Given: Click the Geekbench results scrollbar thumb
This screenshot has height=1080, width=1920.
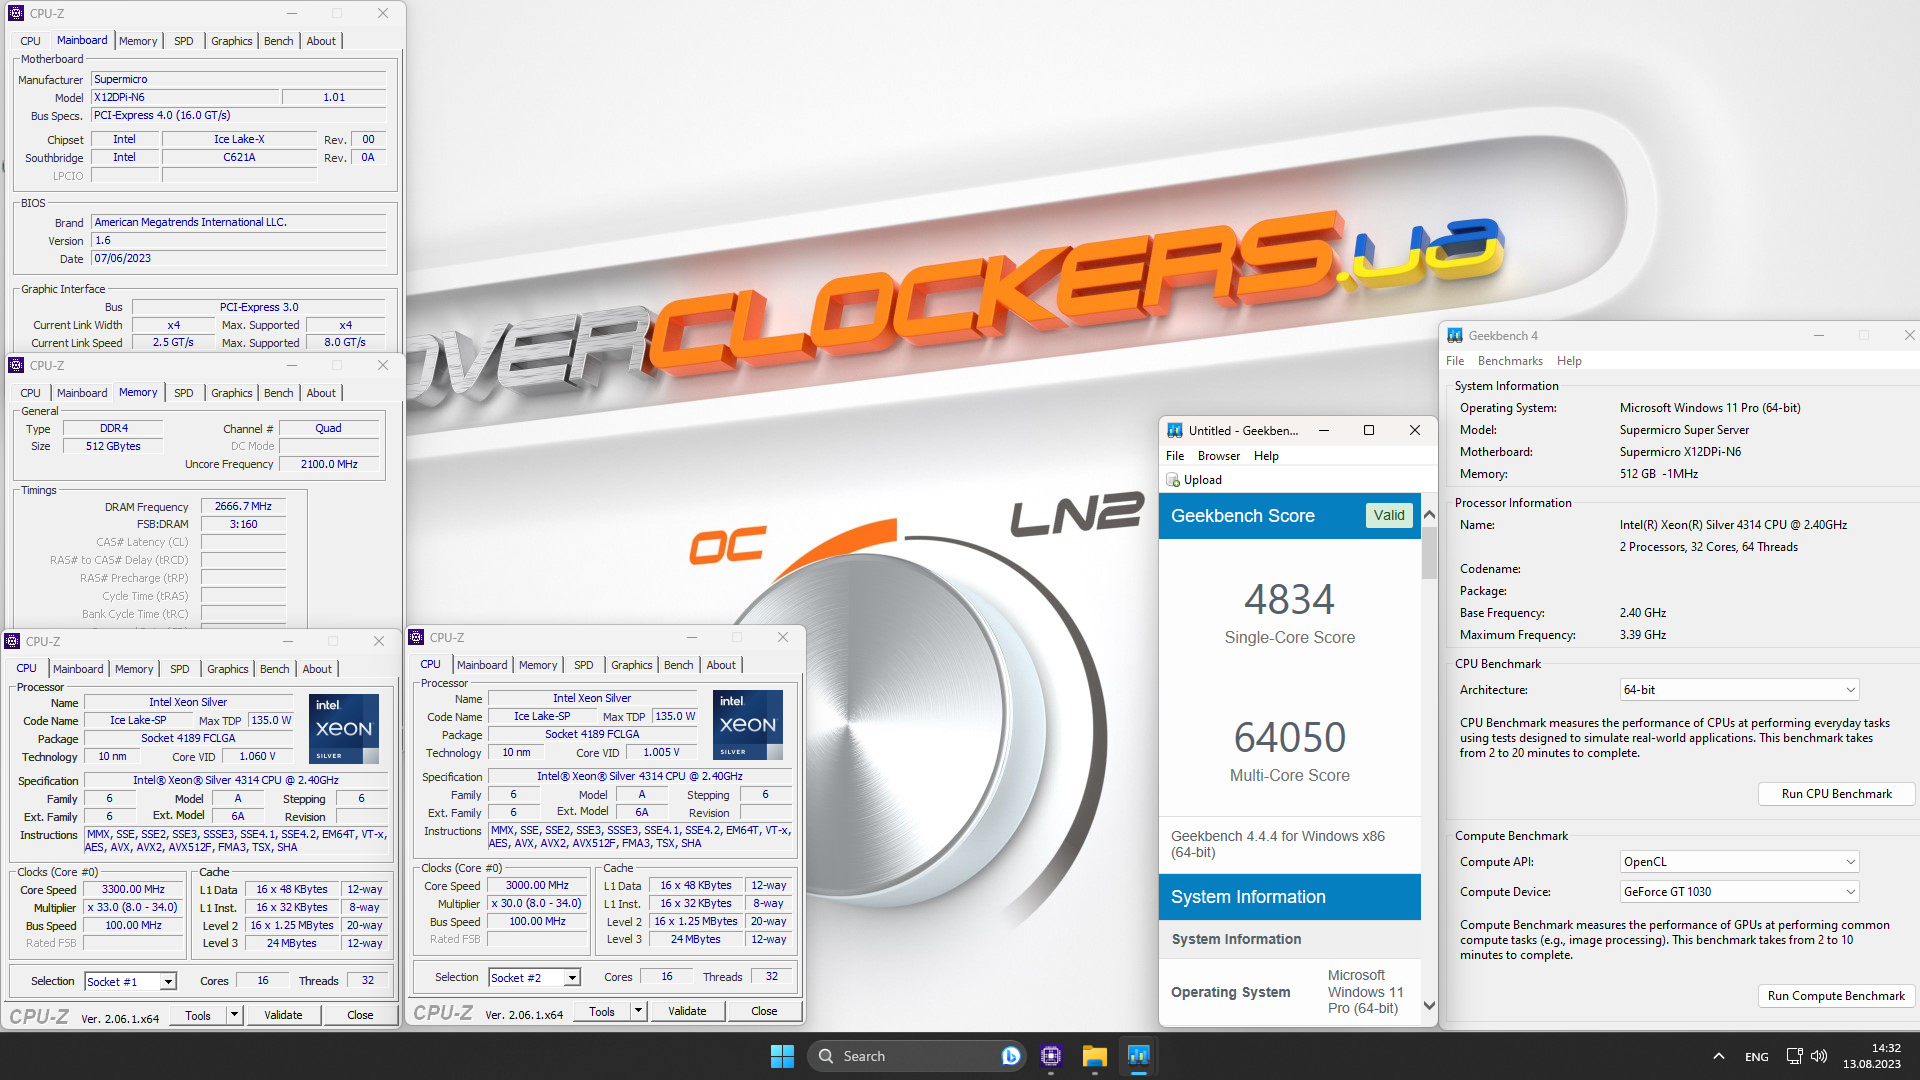Looking at the screenshot, I should 1429,552.
